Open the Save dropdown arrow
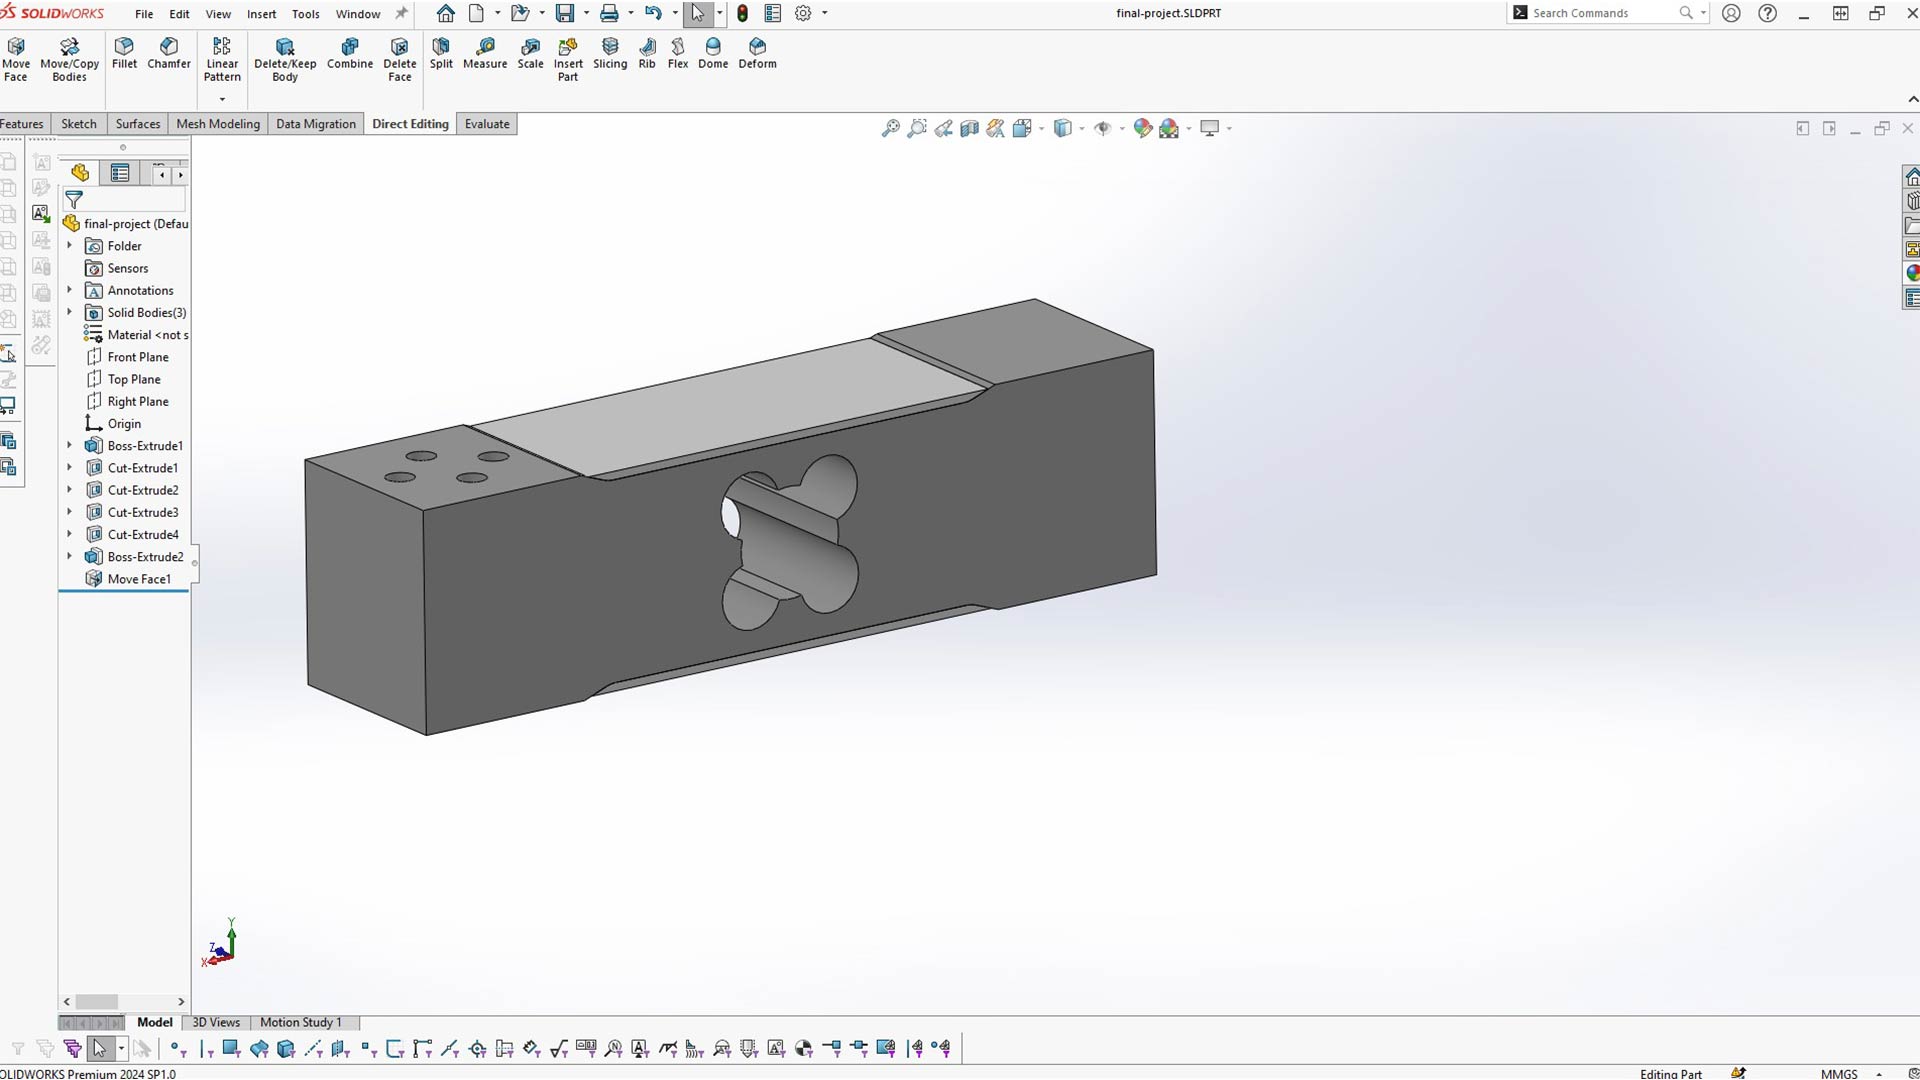1920x1080 pixels. (x=586, y=13)
